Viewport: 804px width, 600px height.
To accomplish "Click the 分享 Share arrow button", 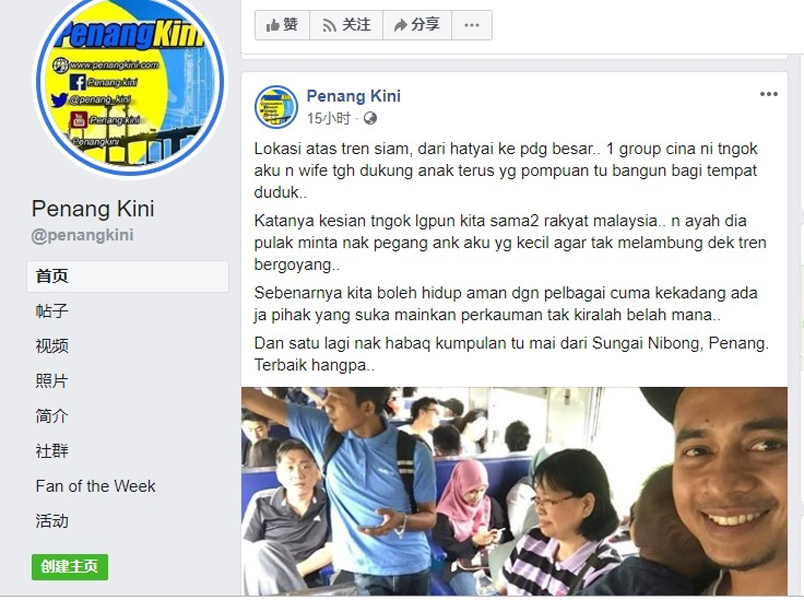I will coord(417,25).
